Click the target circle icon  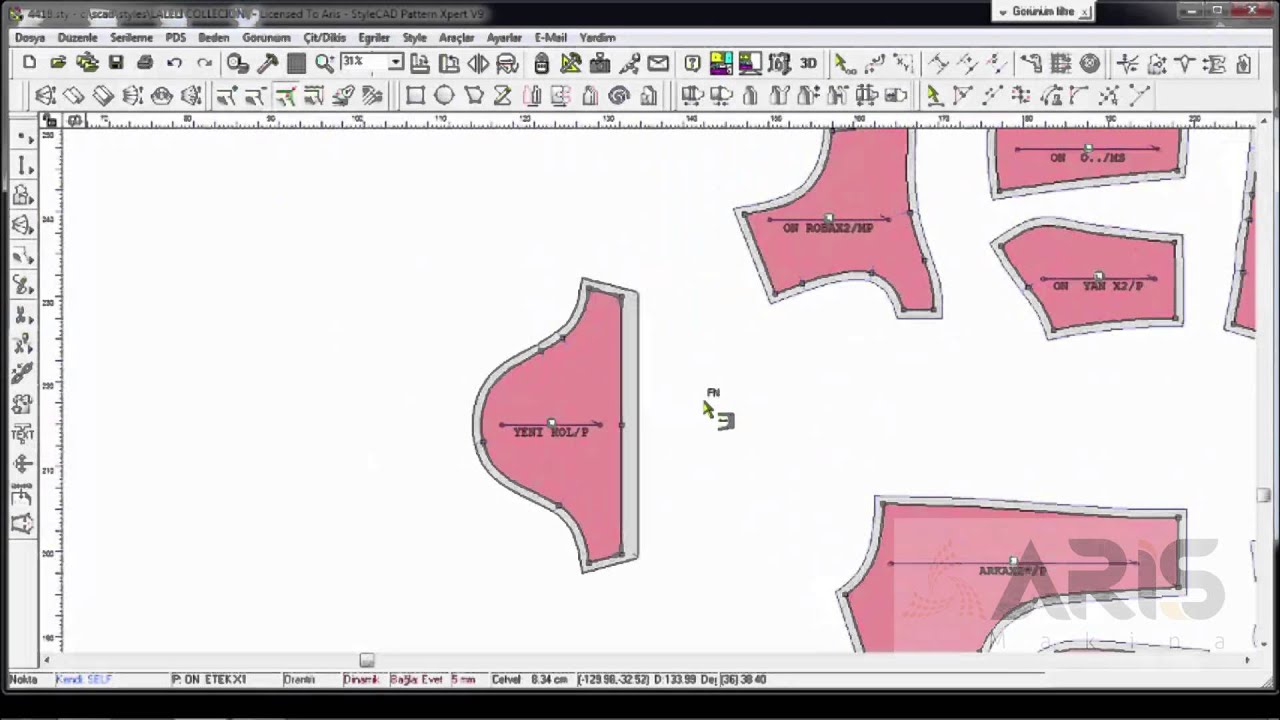pos(1090,63)
